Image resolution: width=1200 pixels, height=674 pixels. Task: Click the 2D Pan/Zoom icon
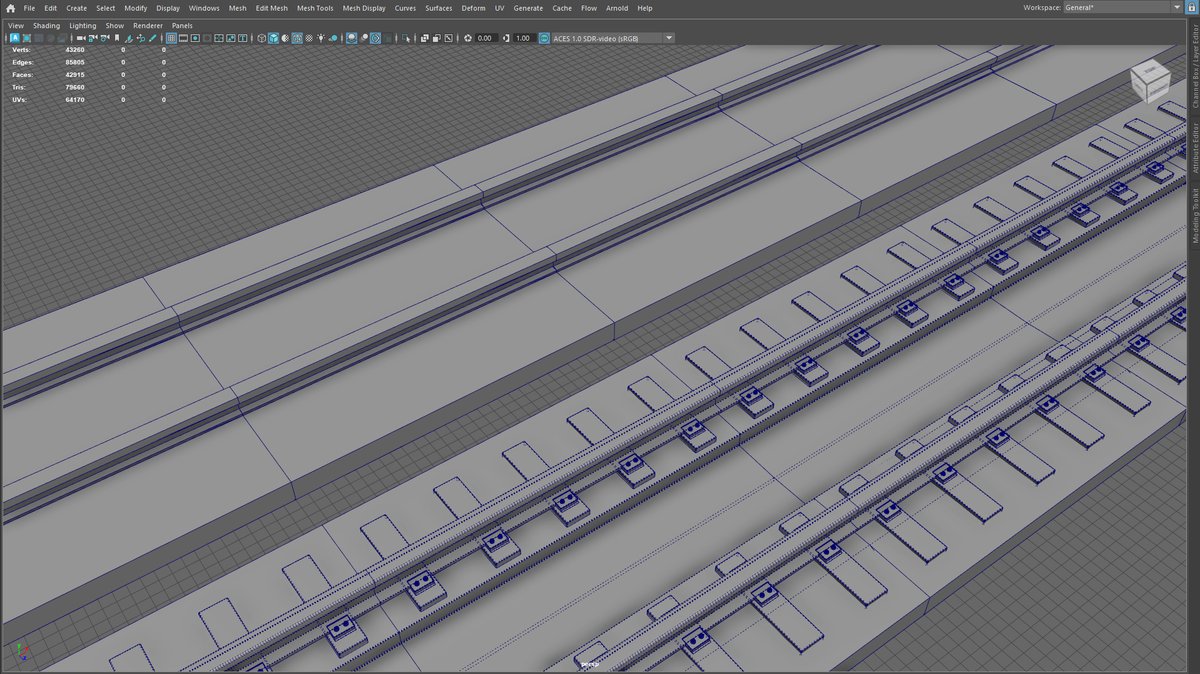140,38
